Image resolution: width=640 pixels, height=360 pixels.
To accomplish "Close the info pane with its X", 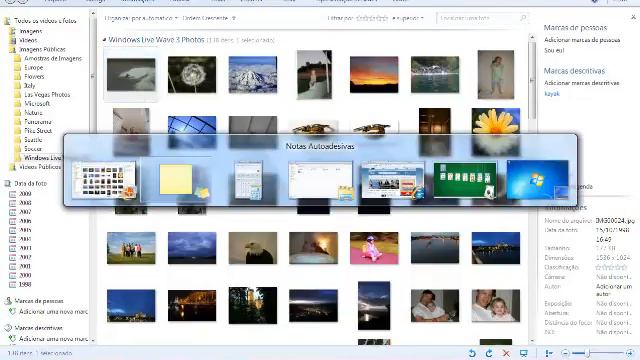I will 633,17.
